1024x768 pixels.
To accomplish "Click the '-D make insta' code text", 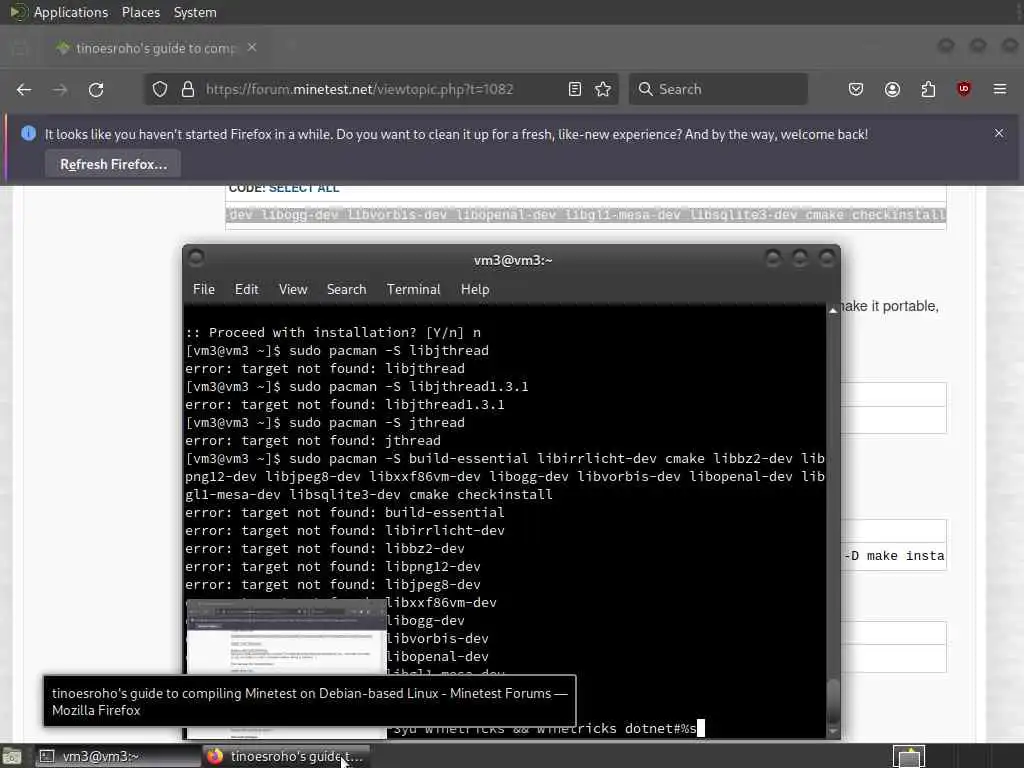I will coord(893,556).
